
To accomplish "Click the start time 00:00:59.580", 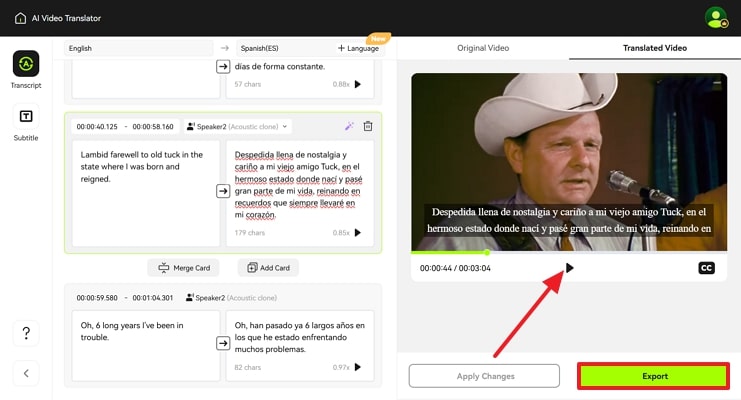I will pyautogui.click(x=97, y=298).
